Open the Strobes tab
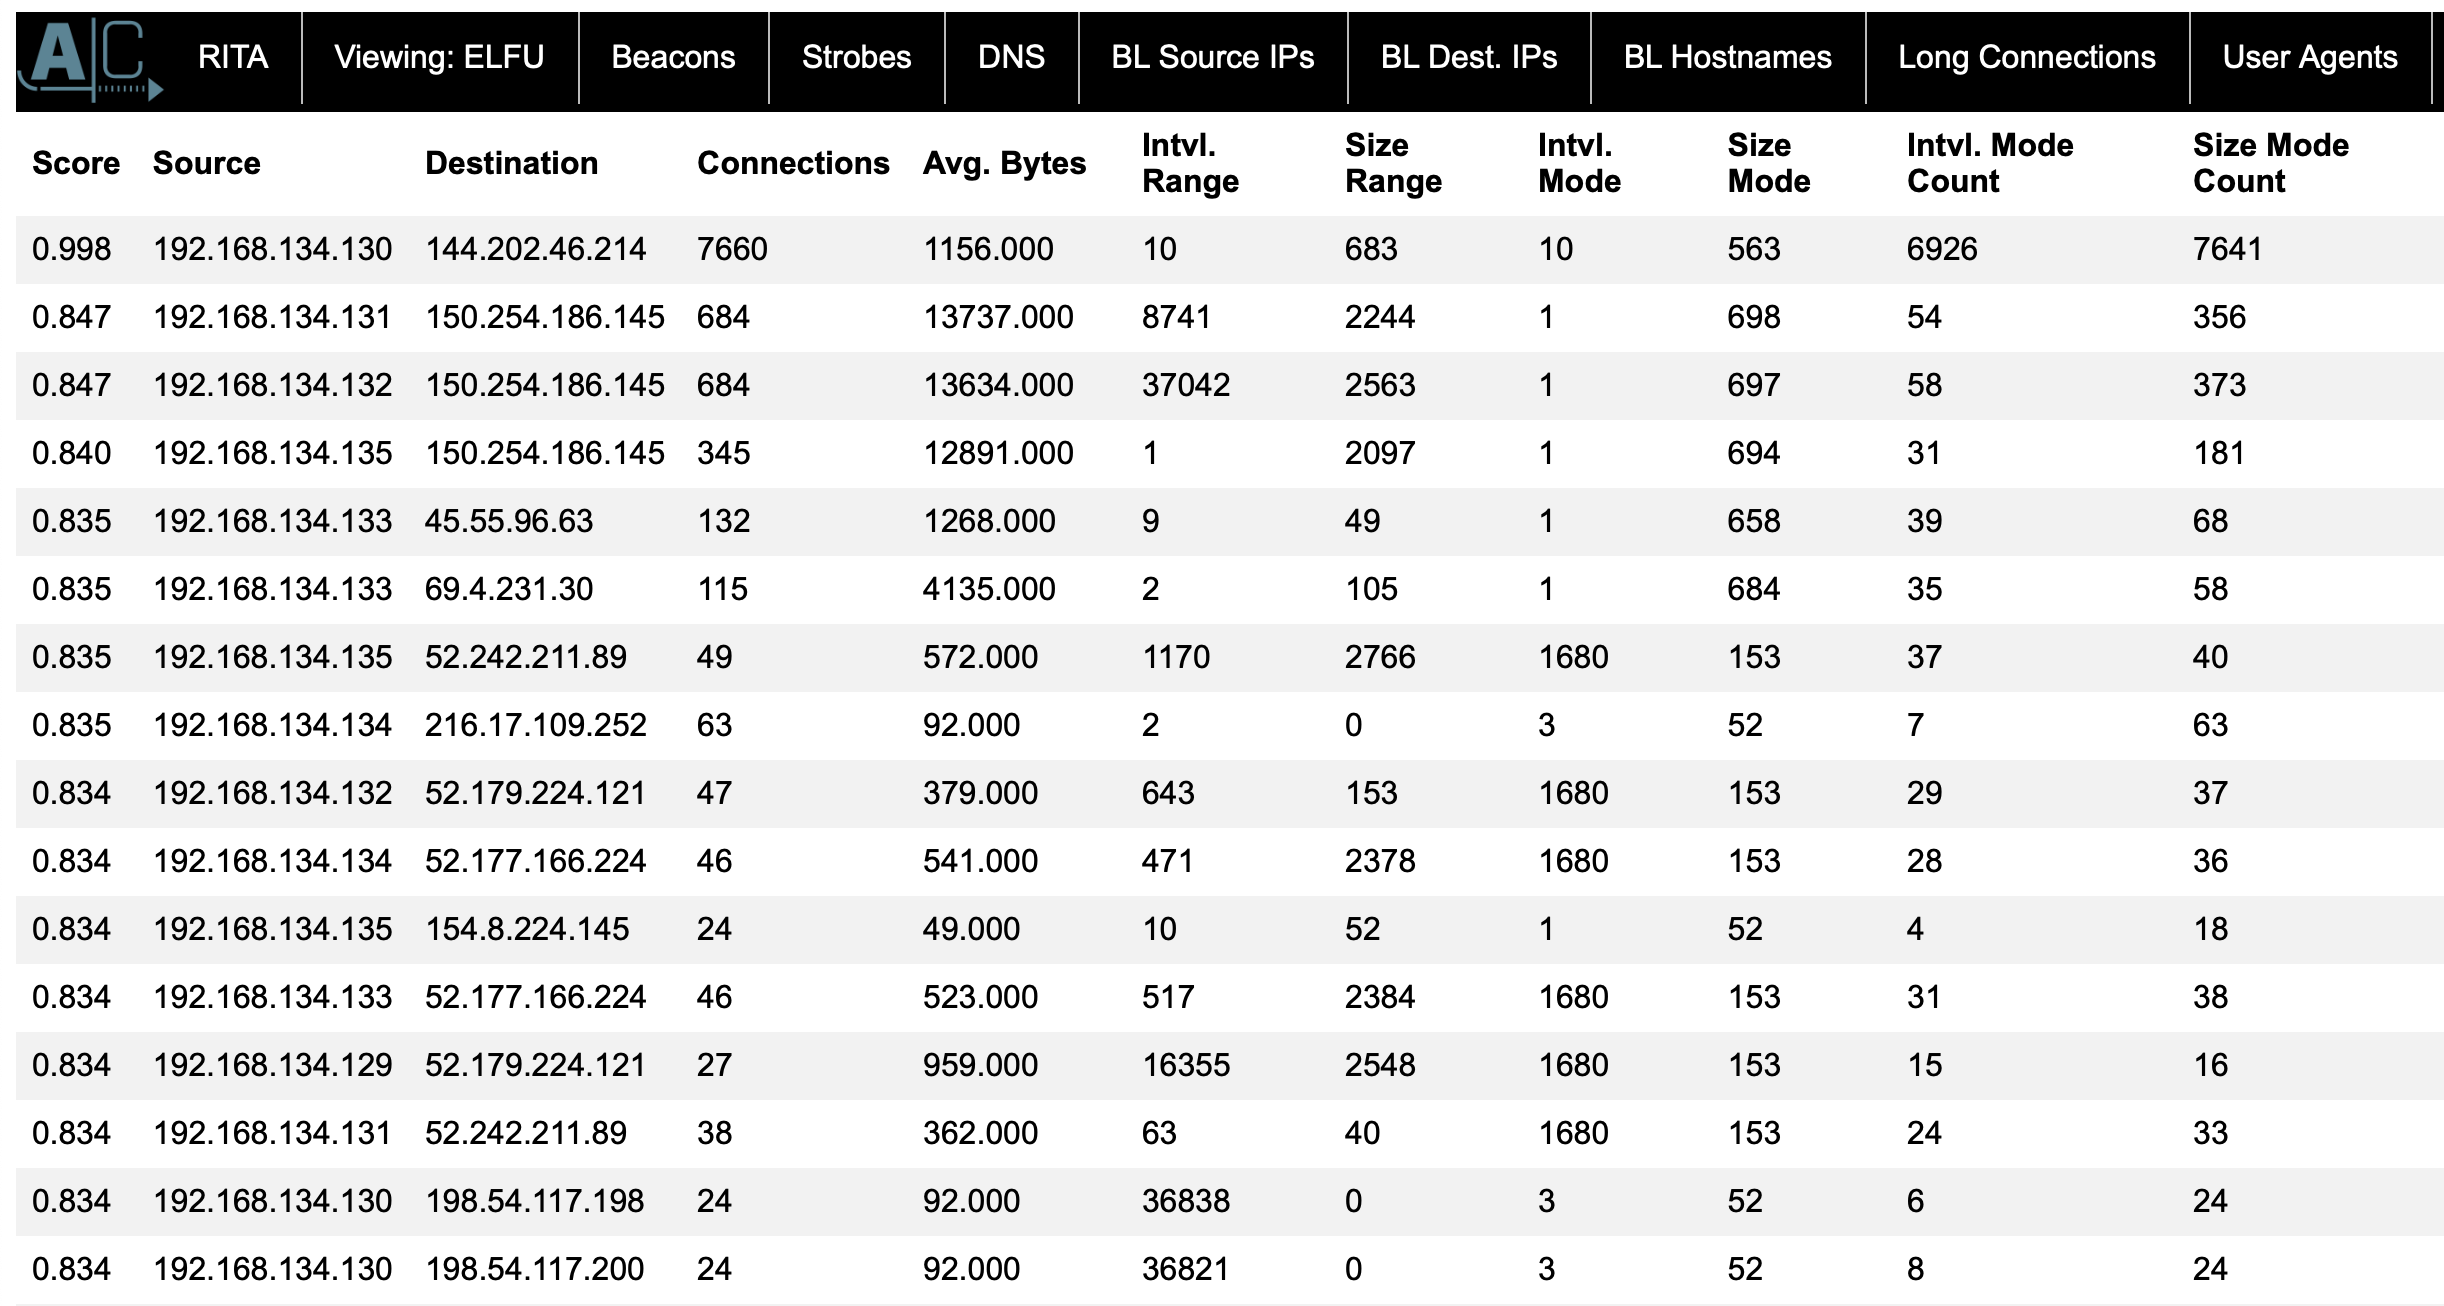The image size is (2444, 1306). [856, 58]
